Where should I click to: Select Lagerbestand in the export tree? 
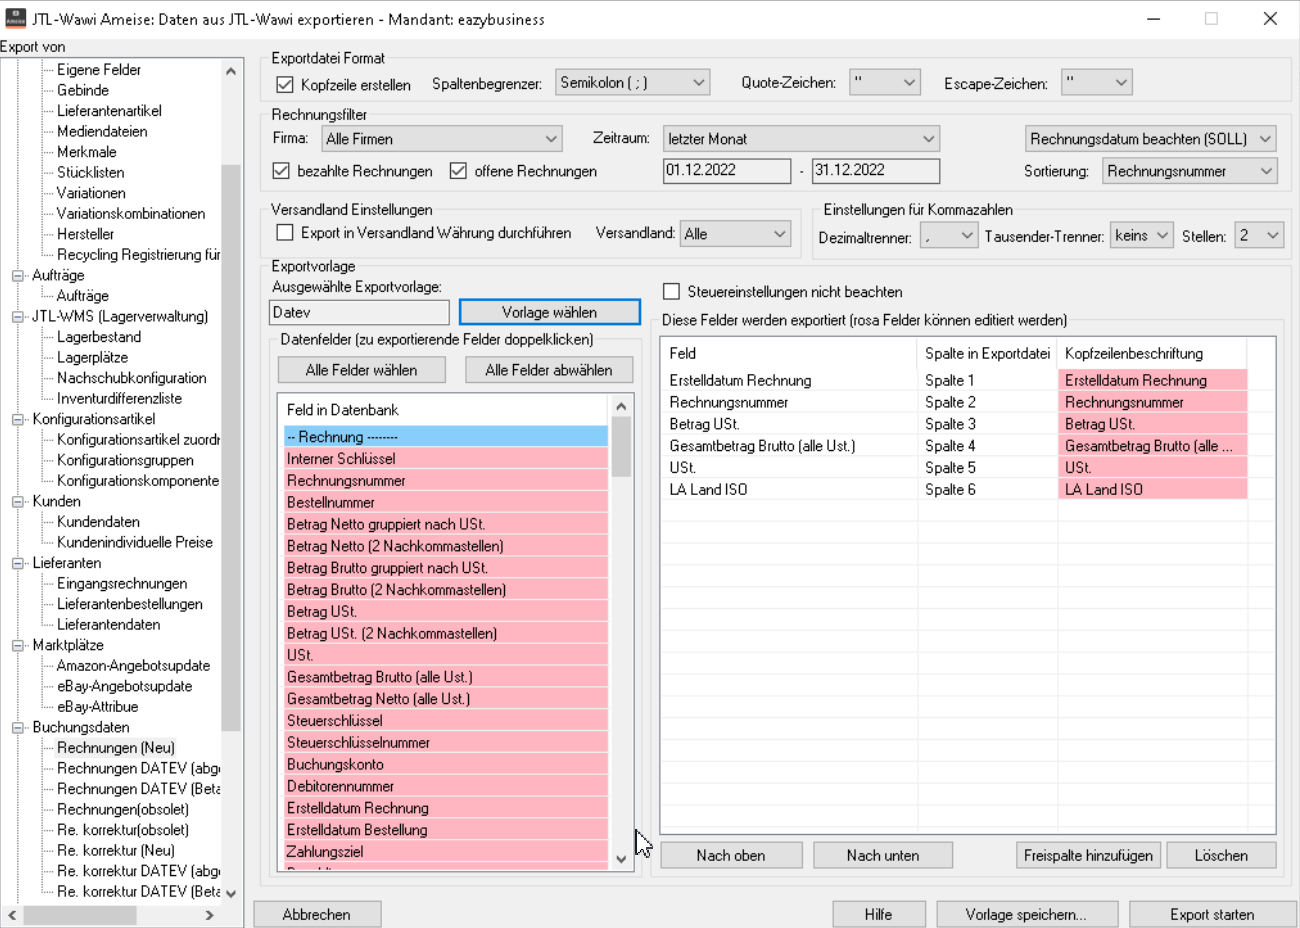(99, 337)
